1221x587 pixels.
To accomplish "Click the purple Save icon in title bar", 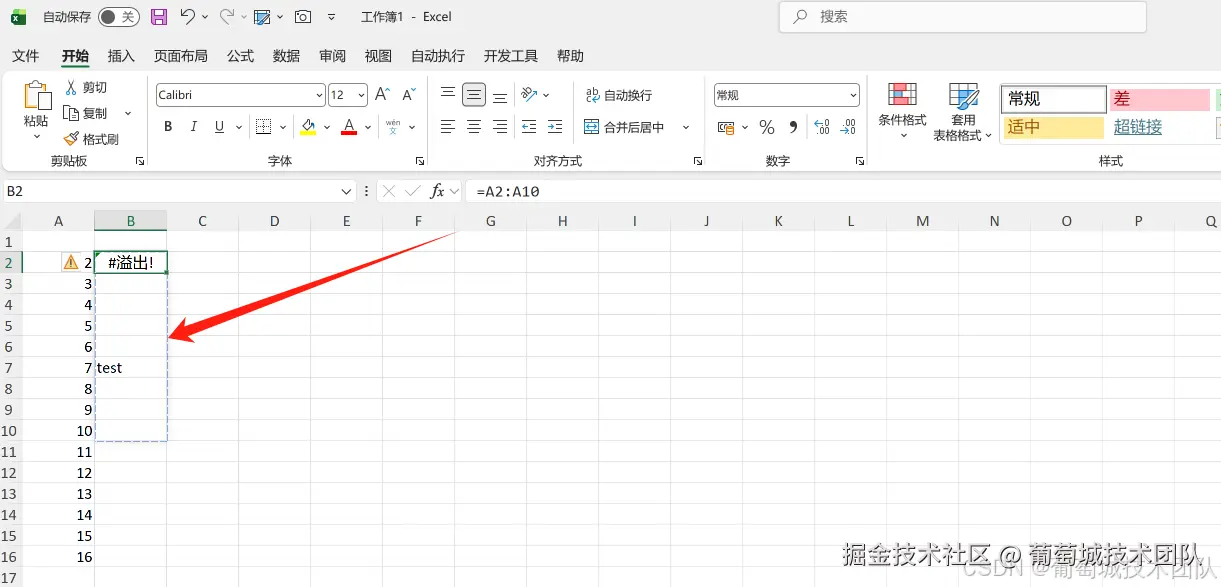I will pos(159,17).
